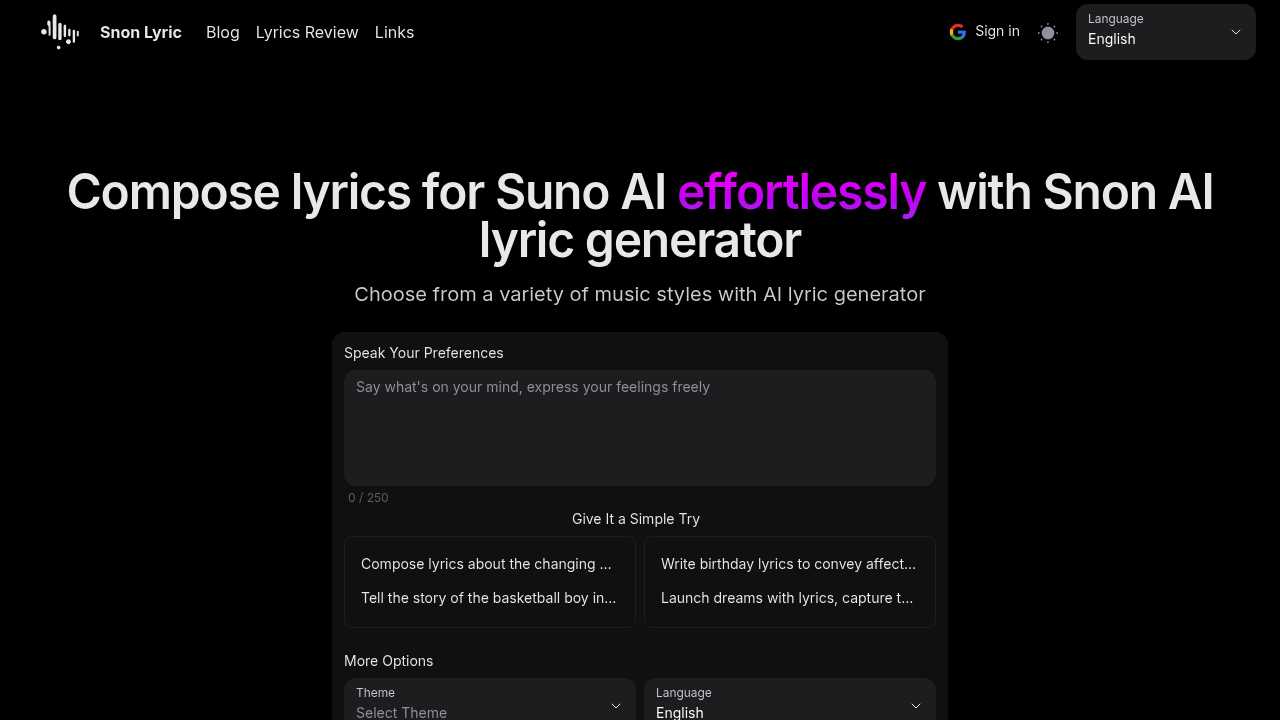1280x720 pixels.
Task: Expand the chevron on the header Language selector
Action: point(1236,32)
